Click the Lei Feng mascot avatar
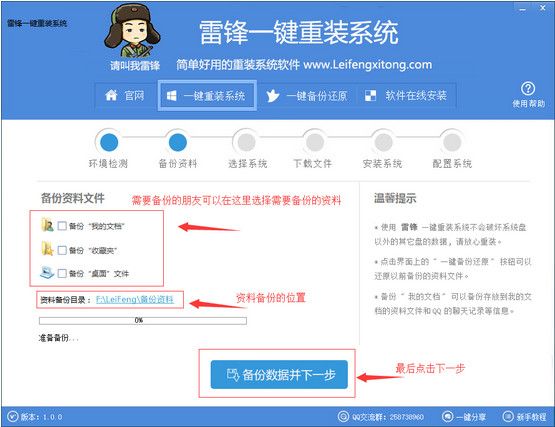555x427 pixels. click(x=132, y=31)
